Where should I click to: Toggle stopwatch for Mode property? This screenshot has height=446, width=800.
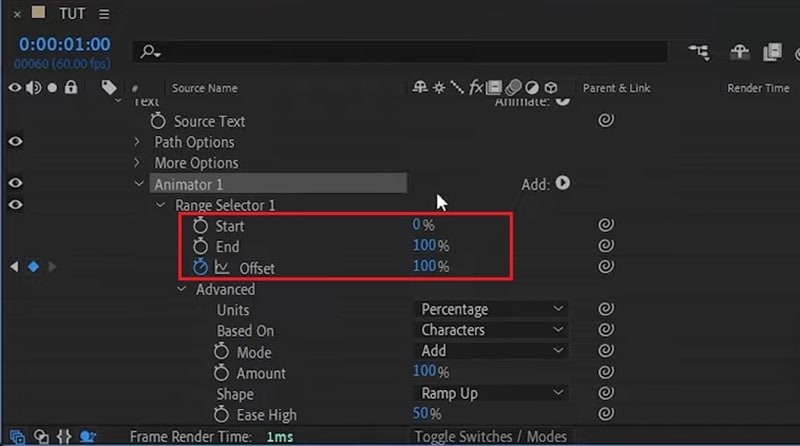221,352
